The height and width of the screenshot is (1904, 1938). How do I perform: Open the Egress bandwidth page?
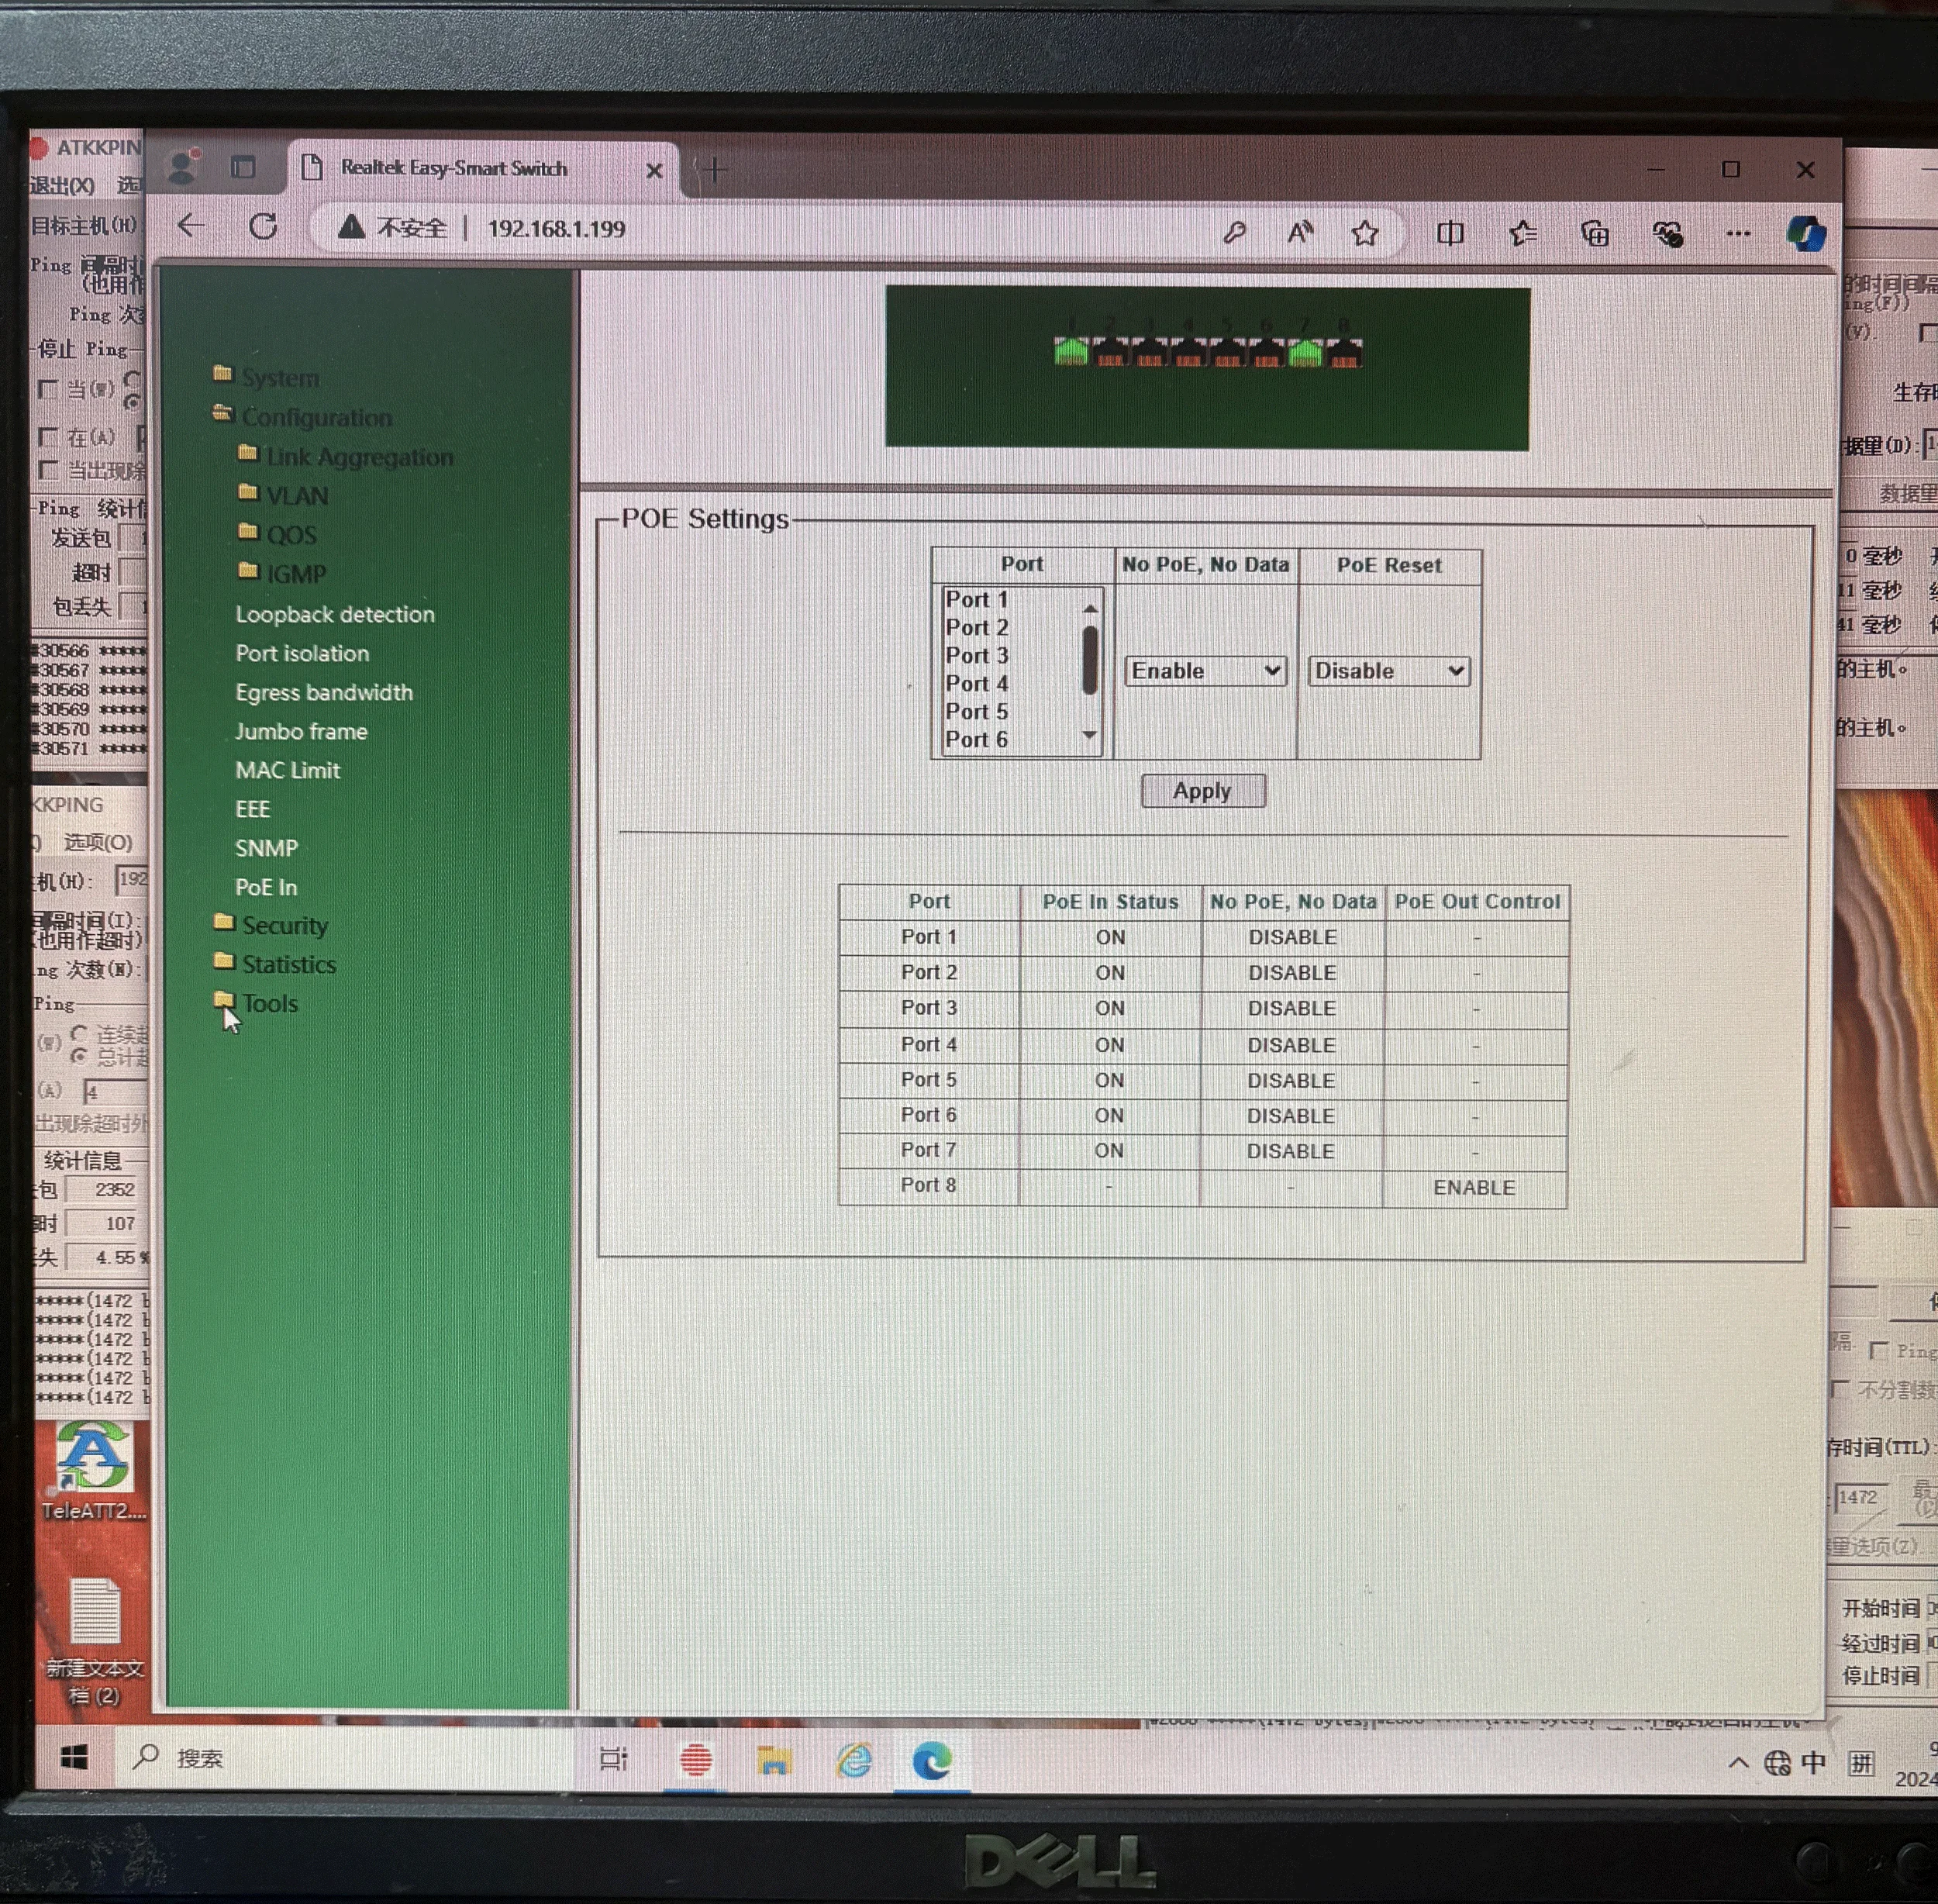pyautogui.click(x=323, y=692)
